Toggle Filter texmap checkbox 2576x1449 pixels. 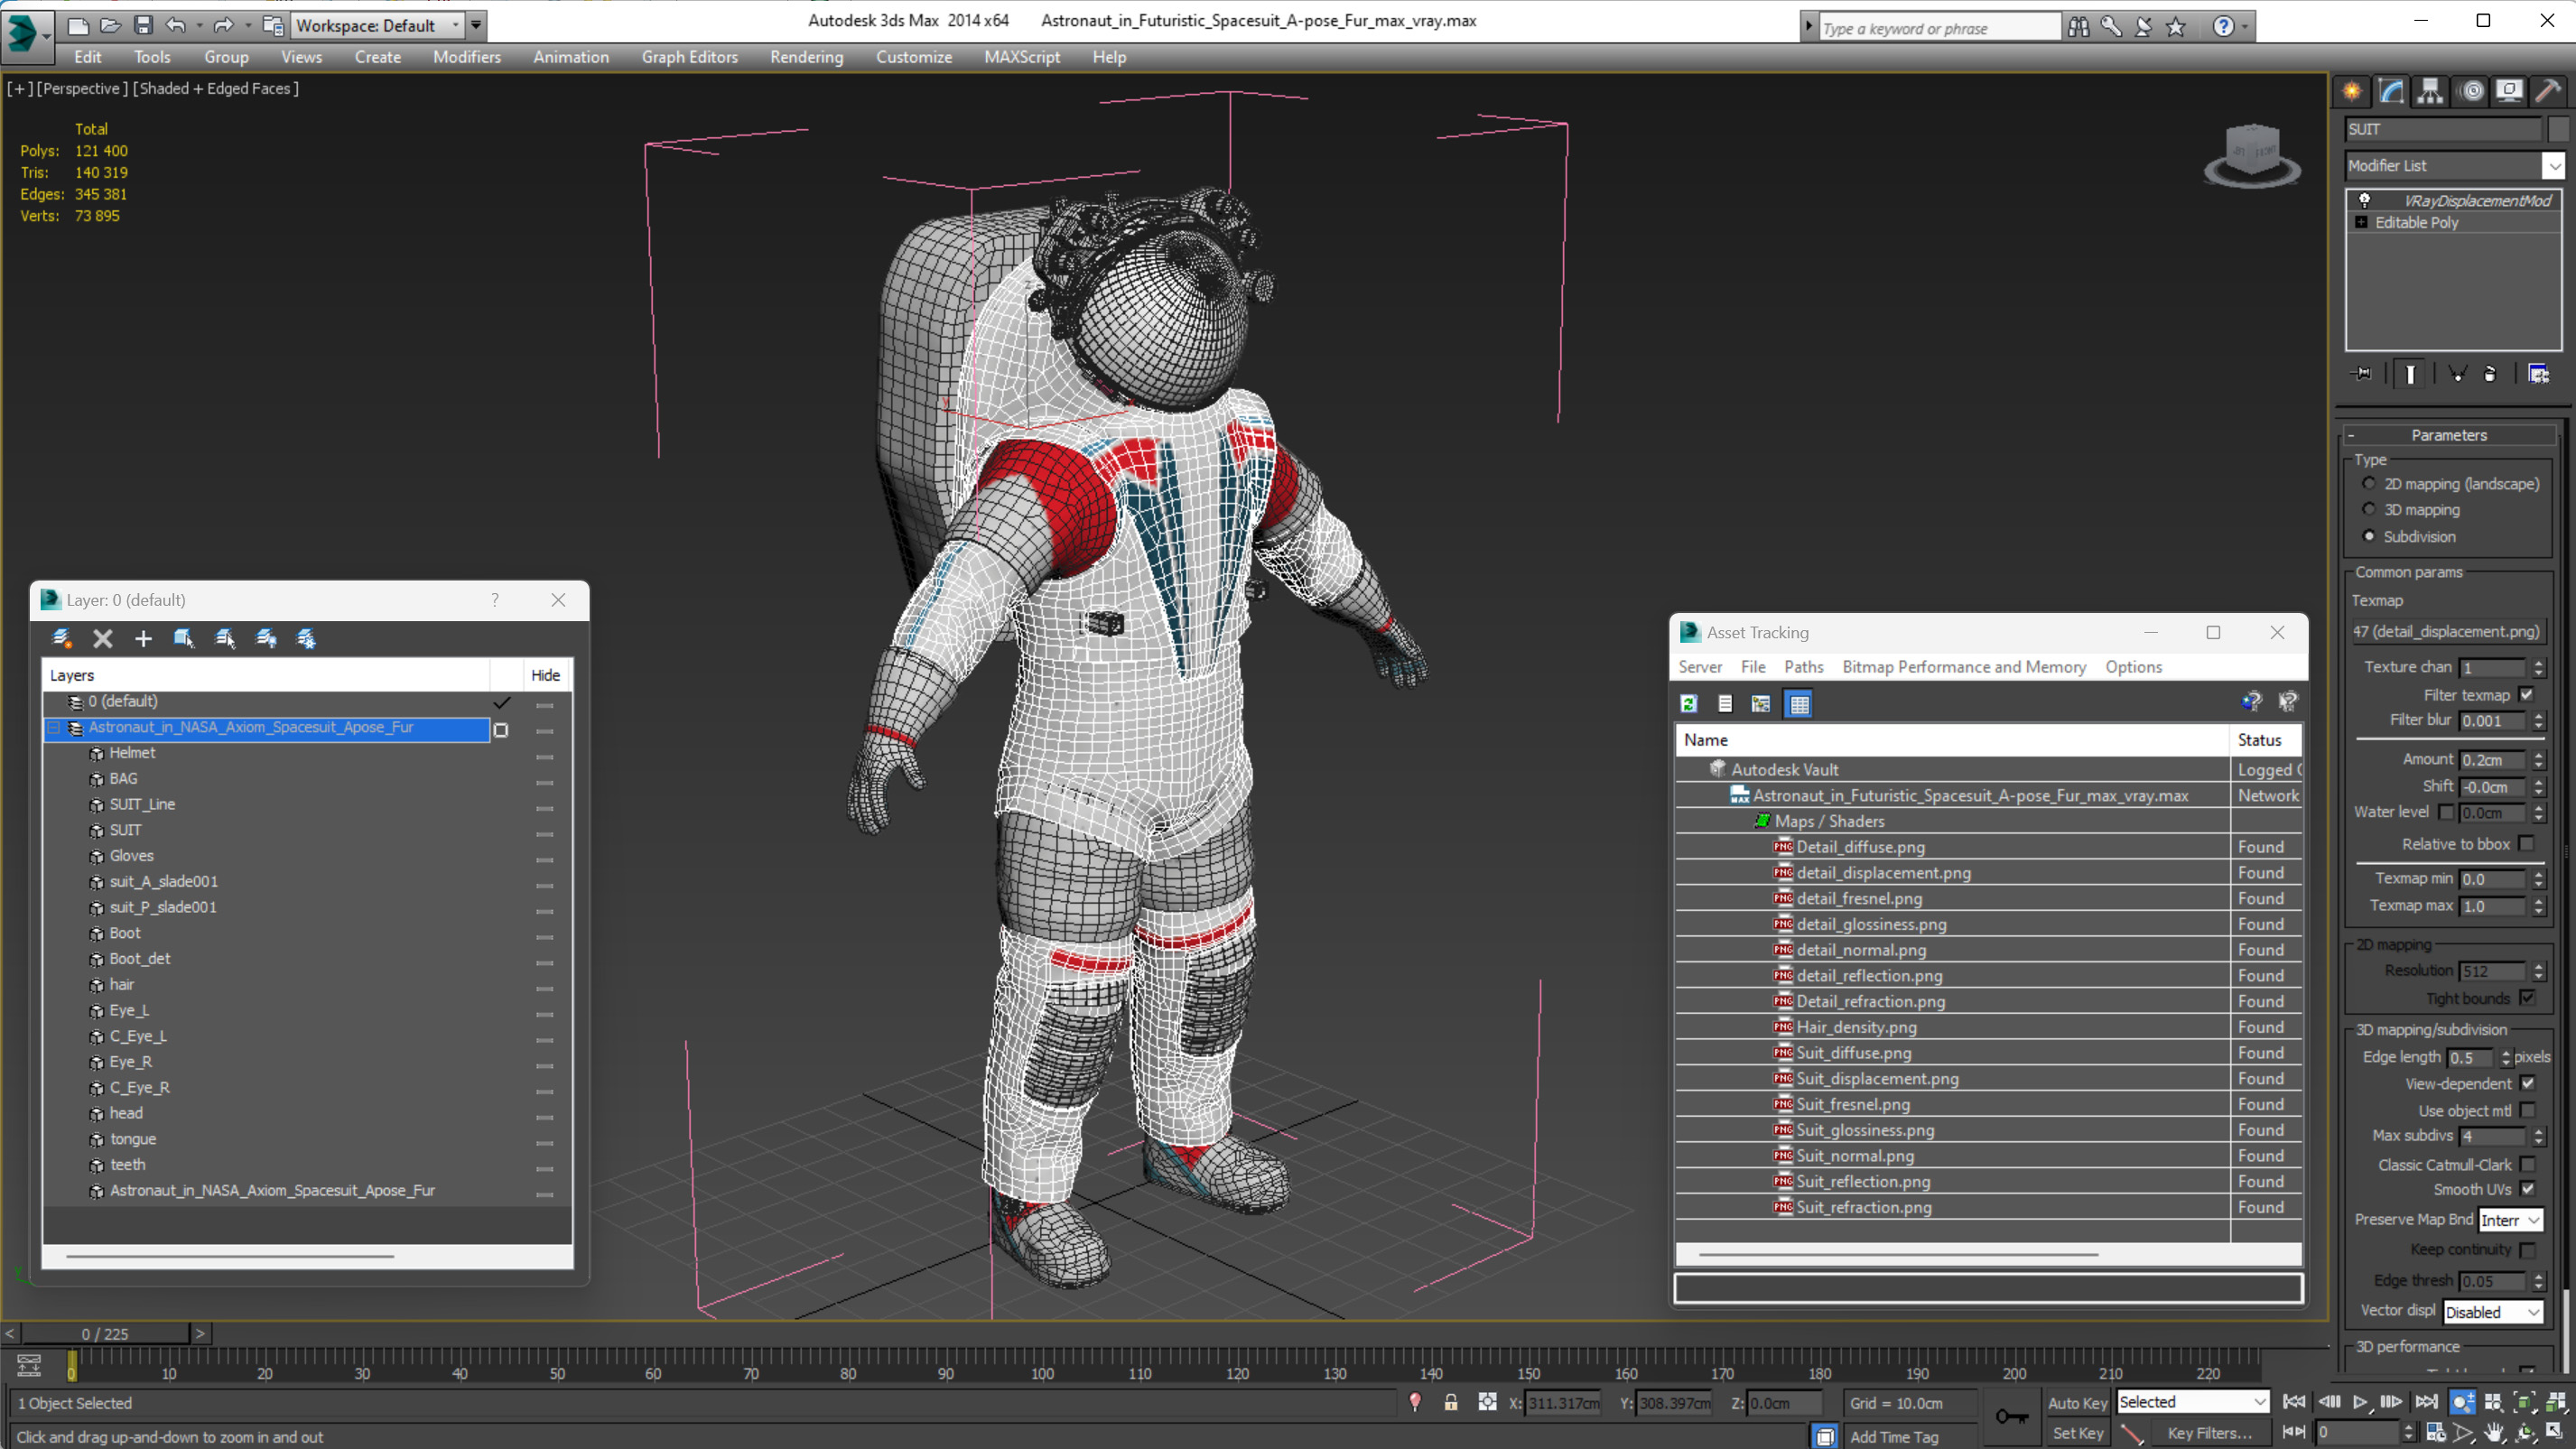(x=2528, y=695)
